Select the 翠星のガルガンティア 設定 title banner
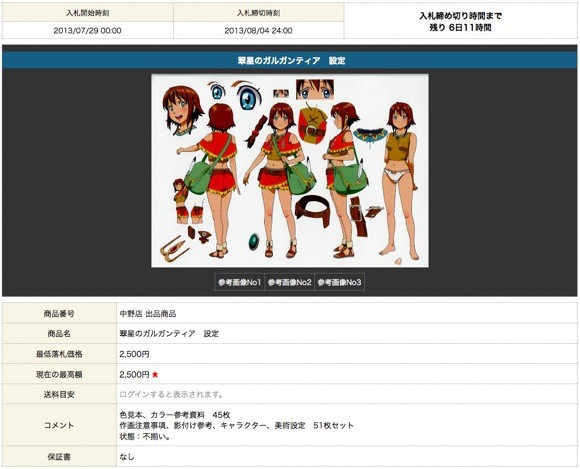Viewport: 580px width, 469px height. pyautogui.click(x=290, y=60)
